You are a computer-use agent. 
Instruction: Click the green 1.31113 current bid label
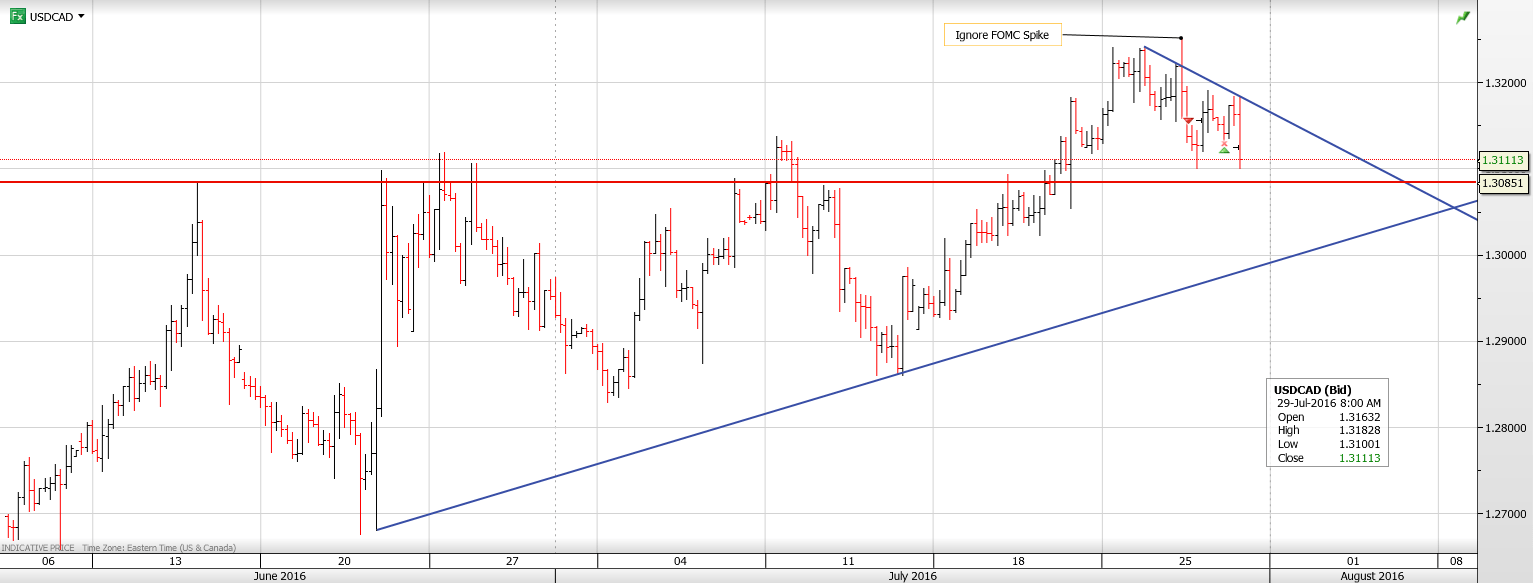point(1505,161)
